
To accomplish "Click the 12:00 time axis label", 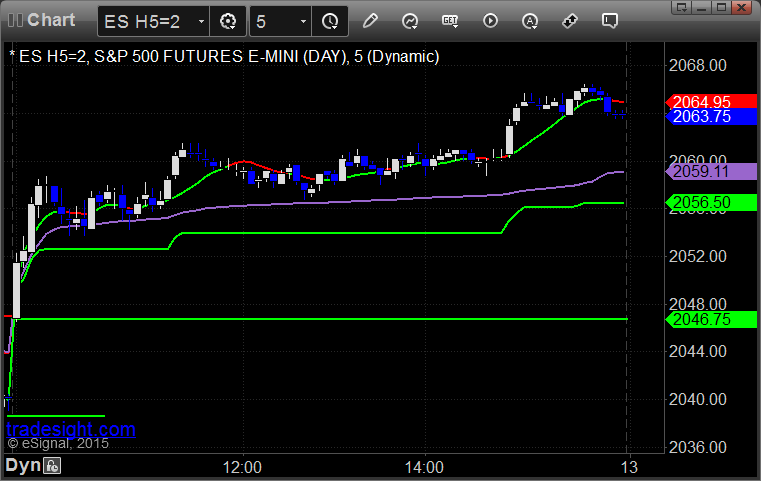I will click(x=242, y=467).
